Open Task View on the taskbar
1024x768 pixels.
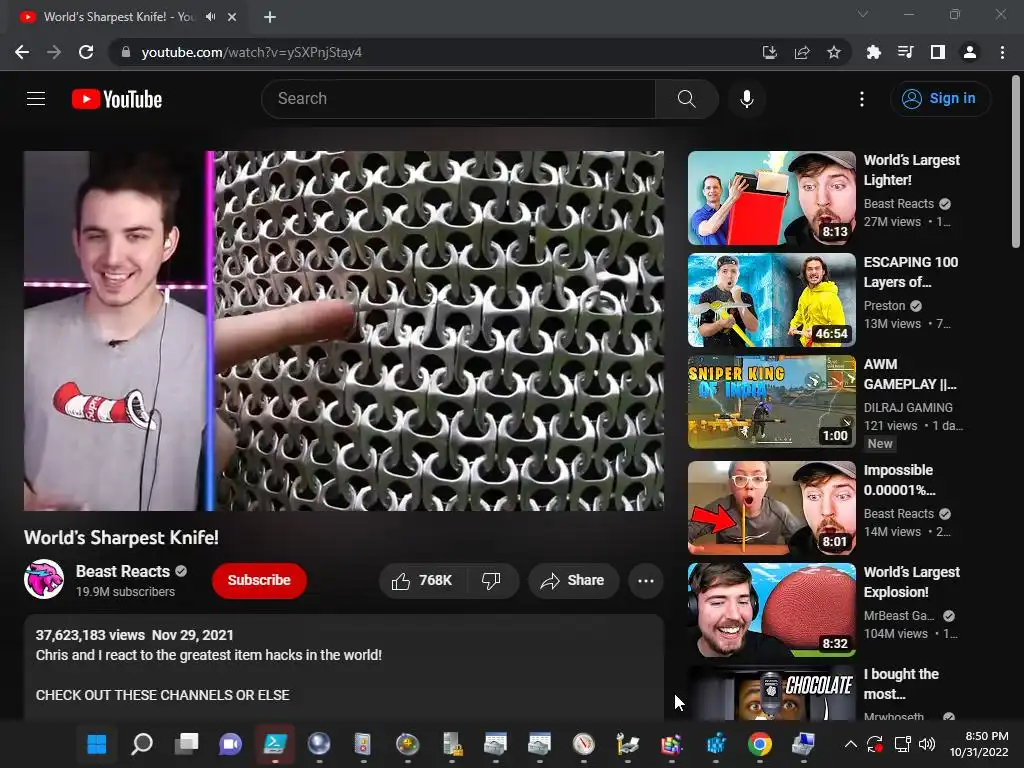[x=186, y=744]
